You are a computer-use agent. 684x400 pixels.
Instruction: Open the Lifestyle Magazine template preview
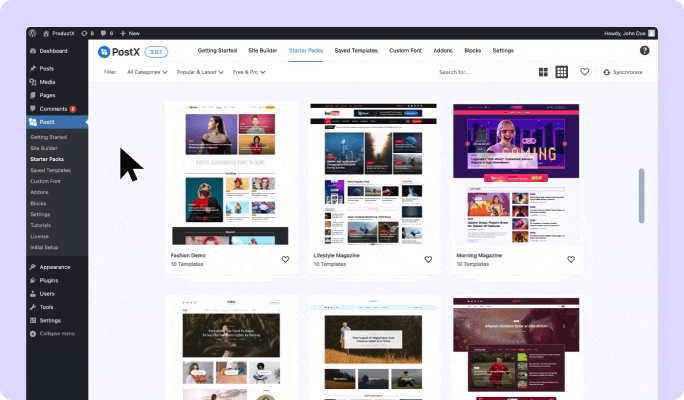373,174
